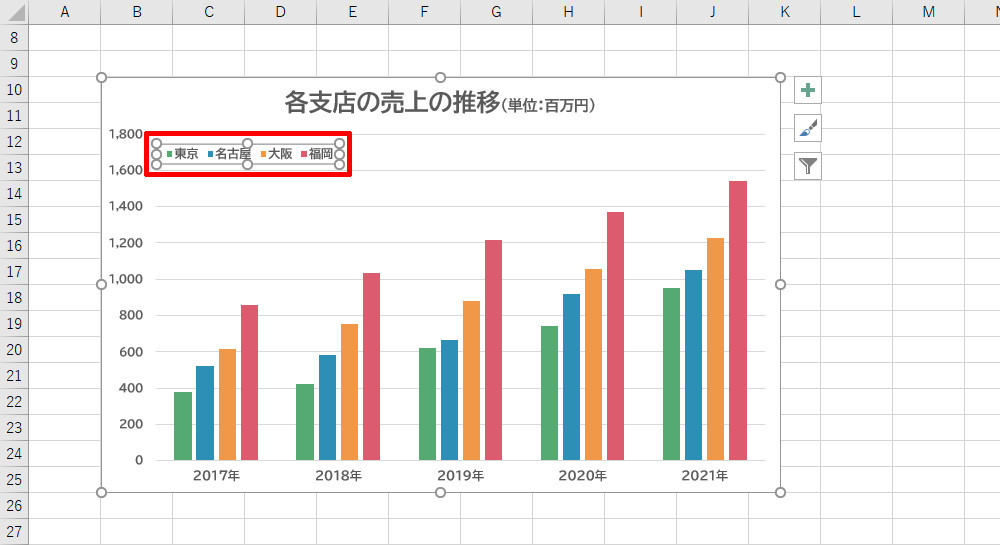1000x545 pixels.
Task: Select row header 10
Action: point(14,90)
